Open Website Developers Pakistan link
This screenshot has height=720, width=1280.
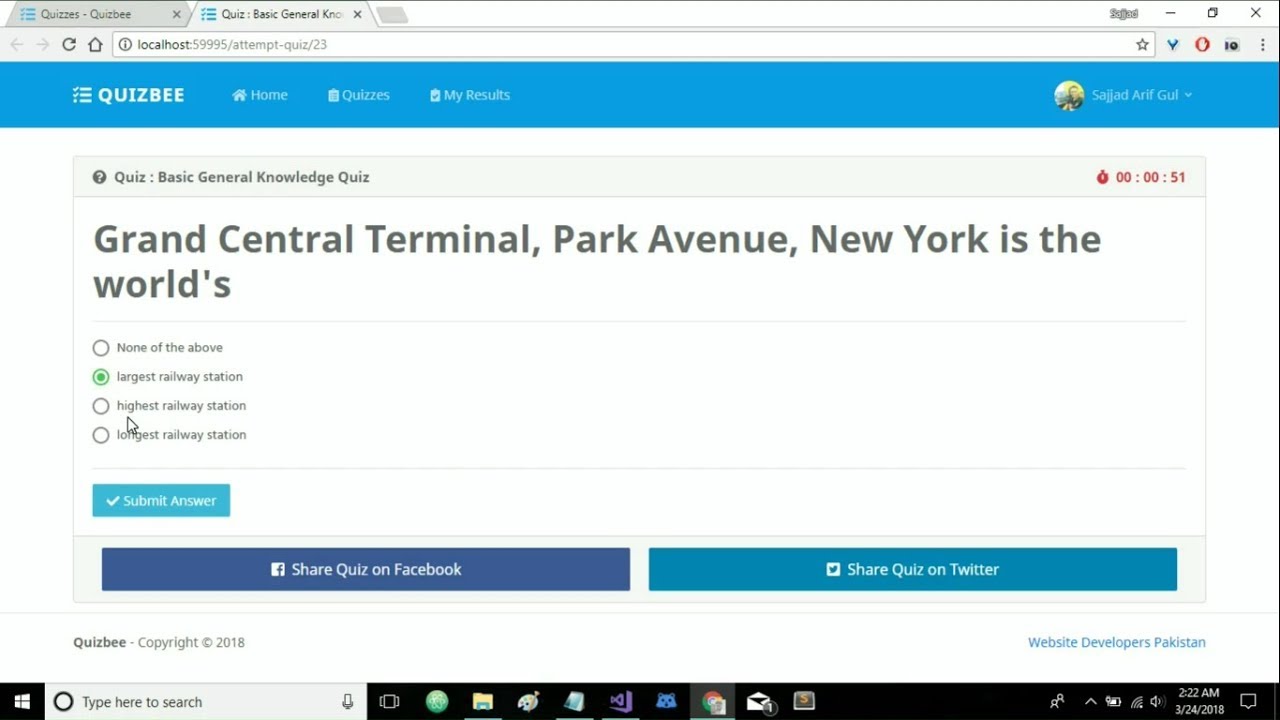click(x=1117, y=642)
